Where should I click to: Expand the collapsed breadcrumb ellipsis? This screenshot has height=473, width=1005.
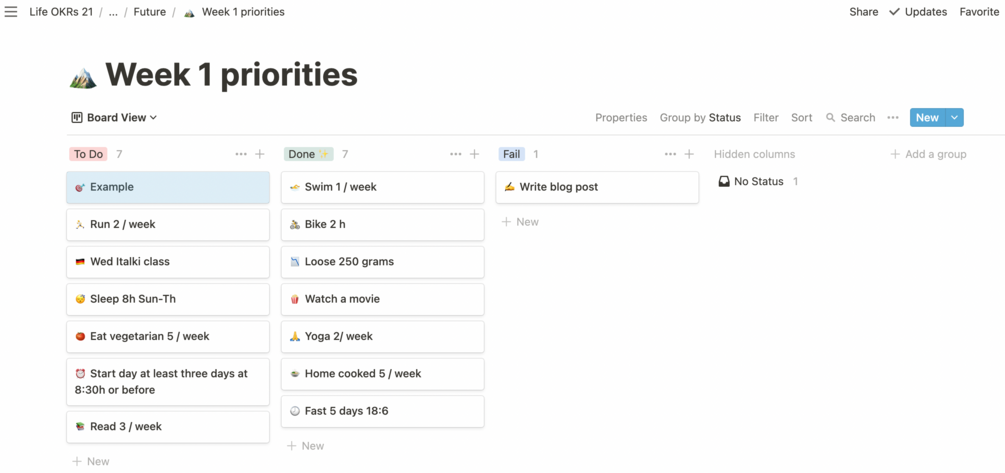tap(113, 12)
